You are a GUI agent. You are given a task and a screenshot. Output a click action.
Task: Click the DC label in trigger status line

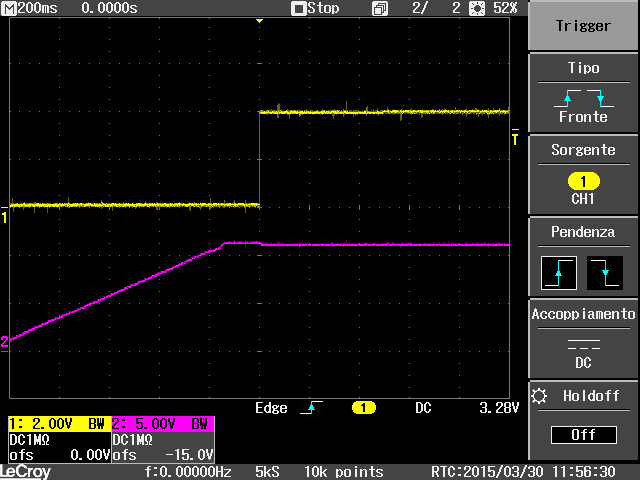point(423,408)
